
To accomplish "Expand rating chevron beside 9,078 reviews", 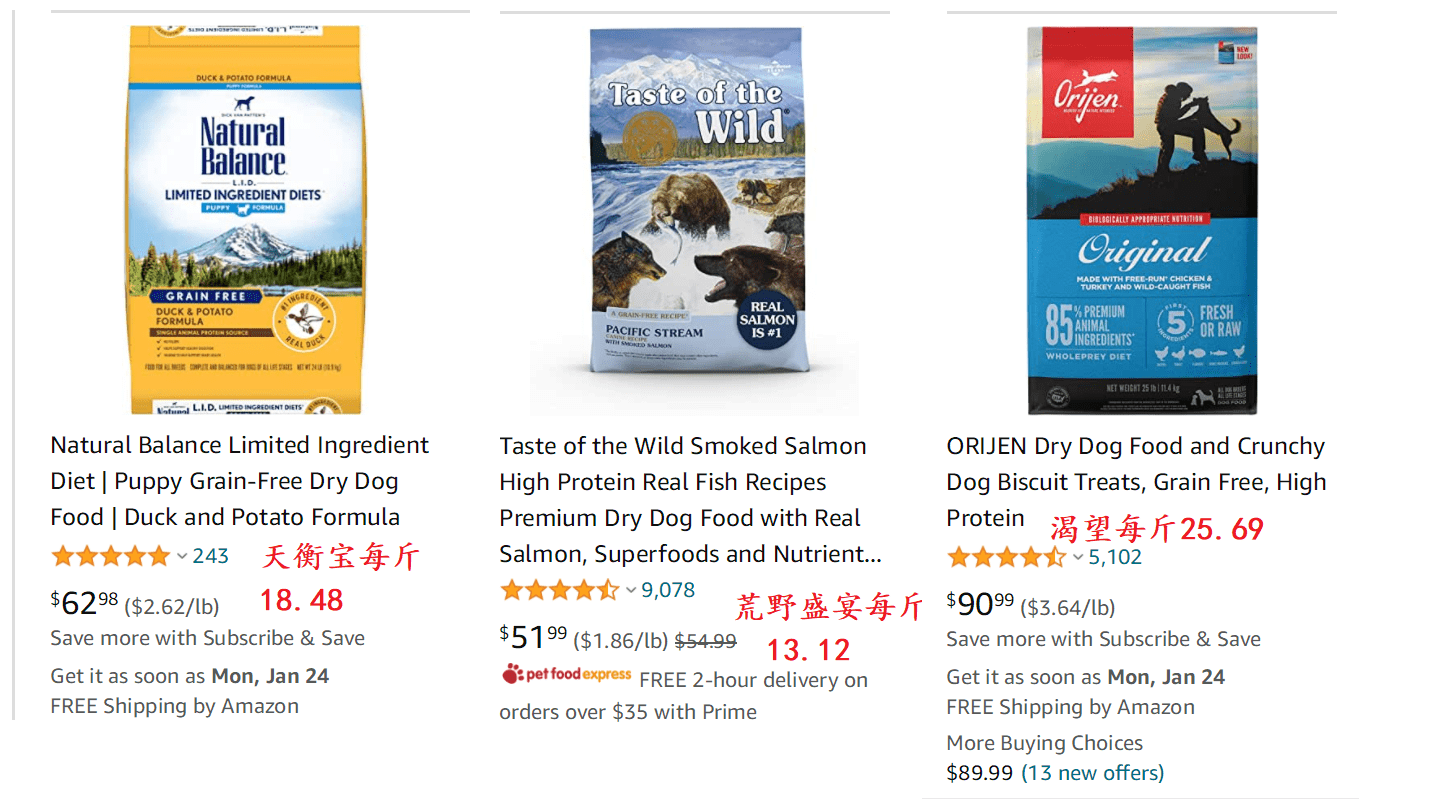I will point(631,590).
